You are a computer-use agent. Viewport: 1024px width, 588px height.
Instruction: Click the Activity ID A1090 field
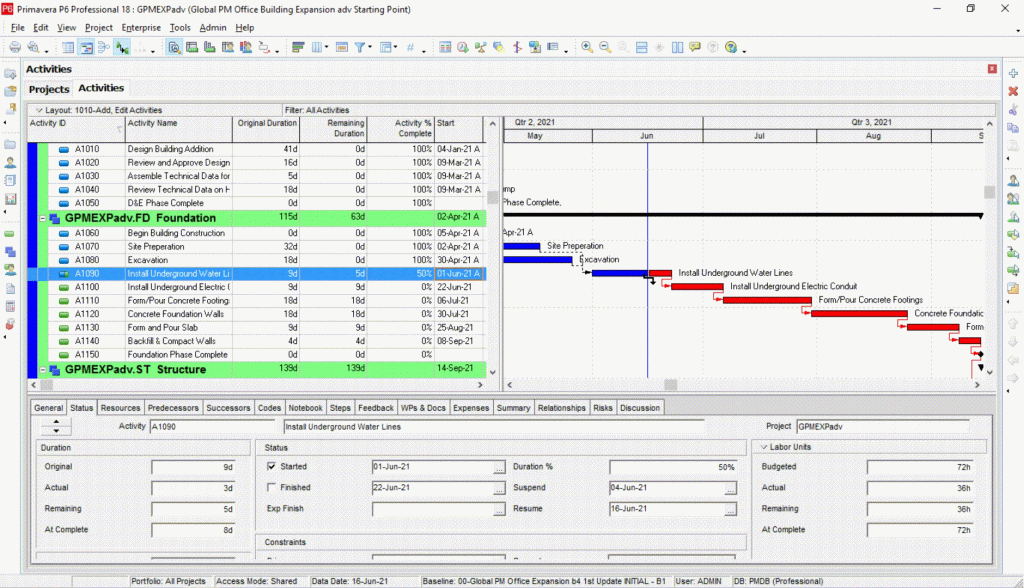click(x=212, y=427)
